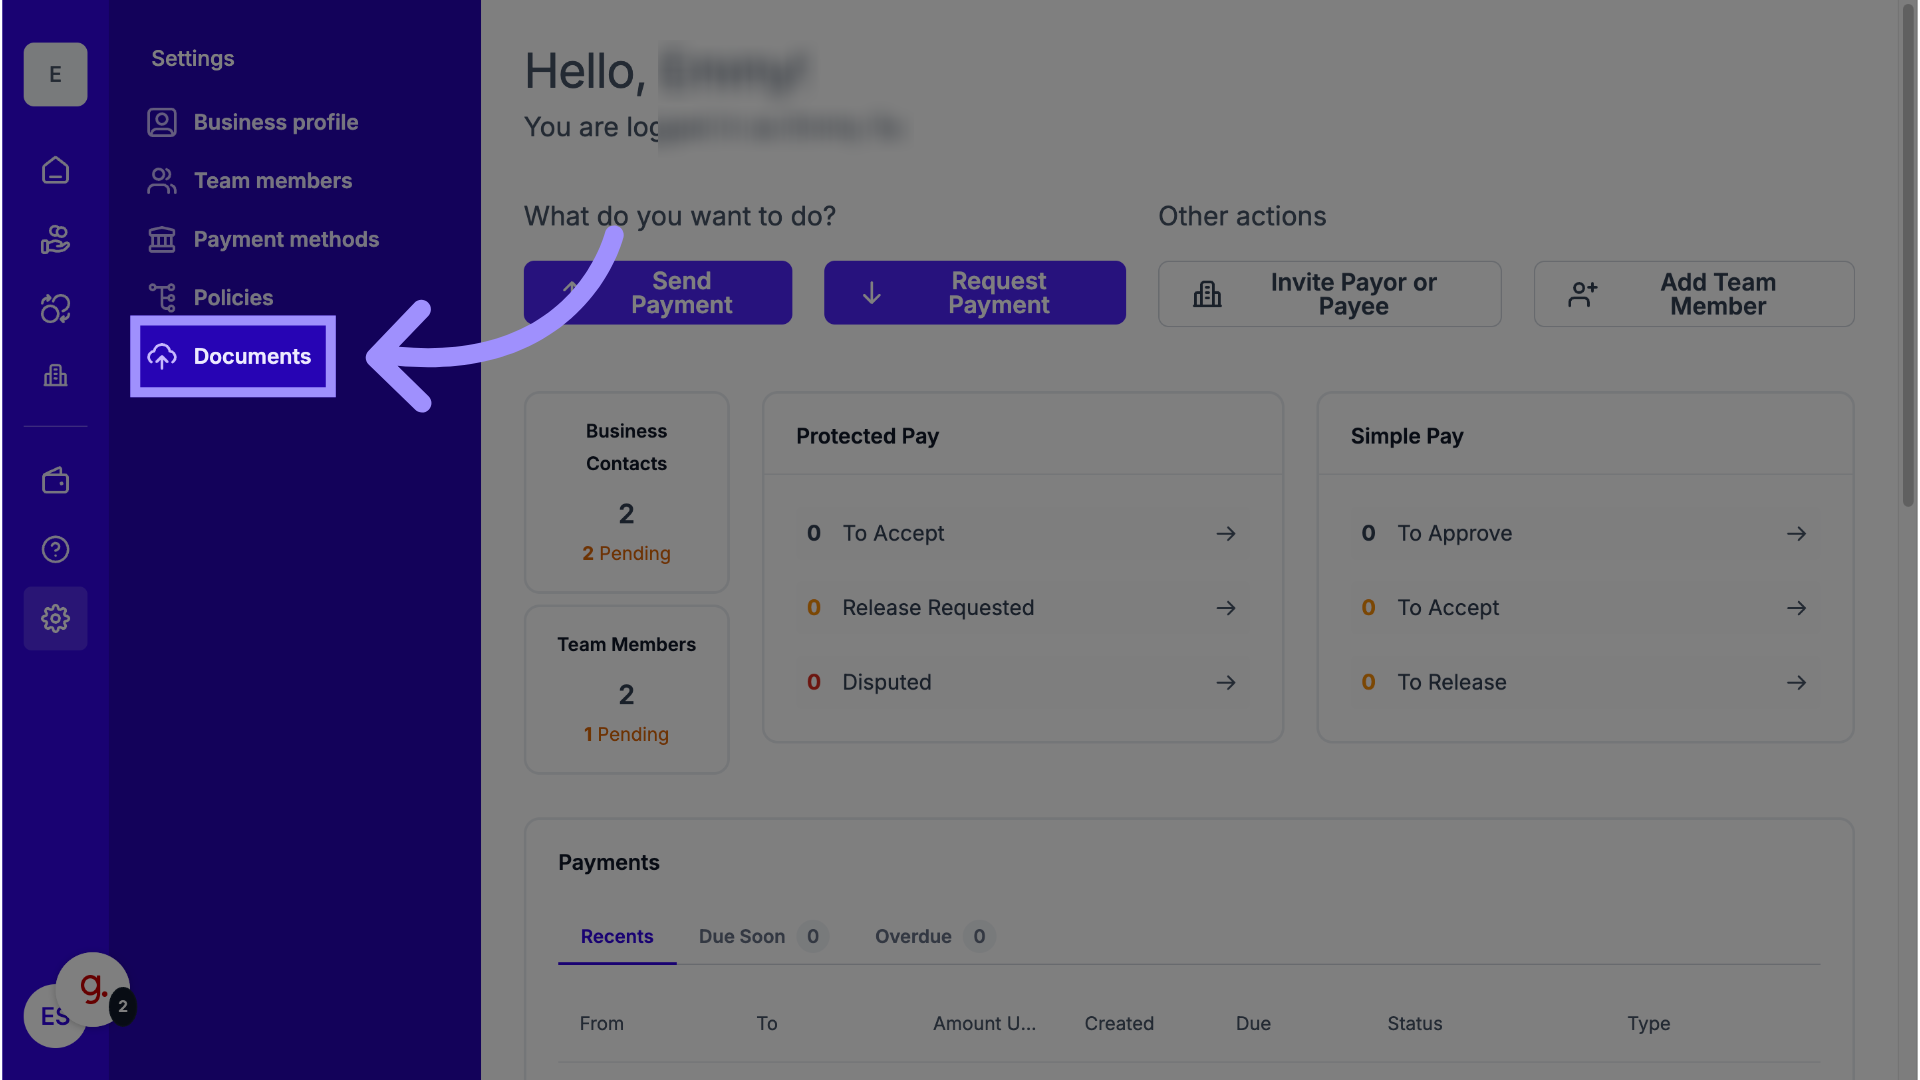Open the business building sidebar icon

[55, 376]
